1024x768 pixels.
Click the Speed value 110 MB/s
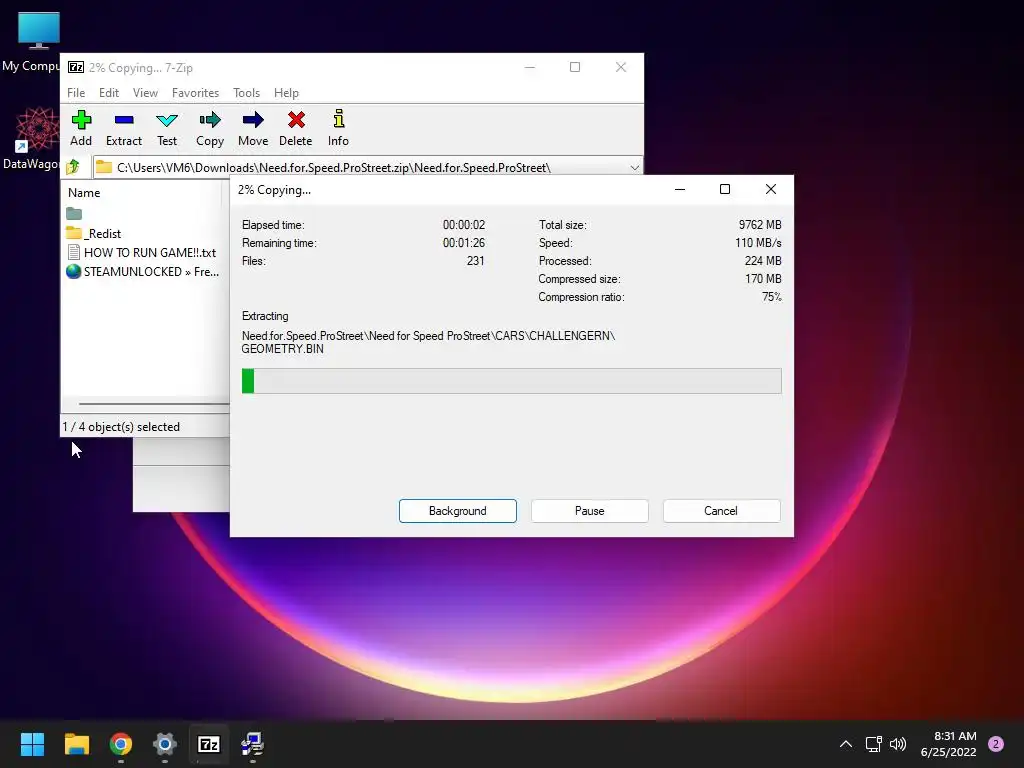pos(758,242)
